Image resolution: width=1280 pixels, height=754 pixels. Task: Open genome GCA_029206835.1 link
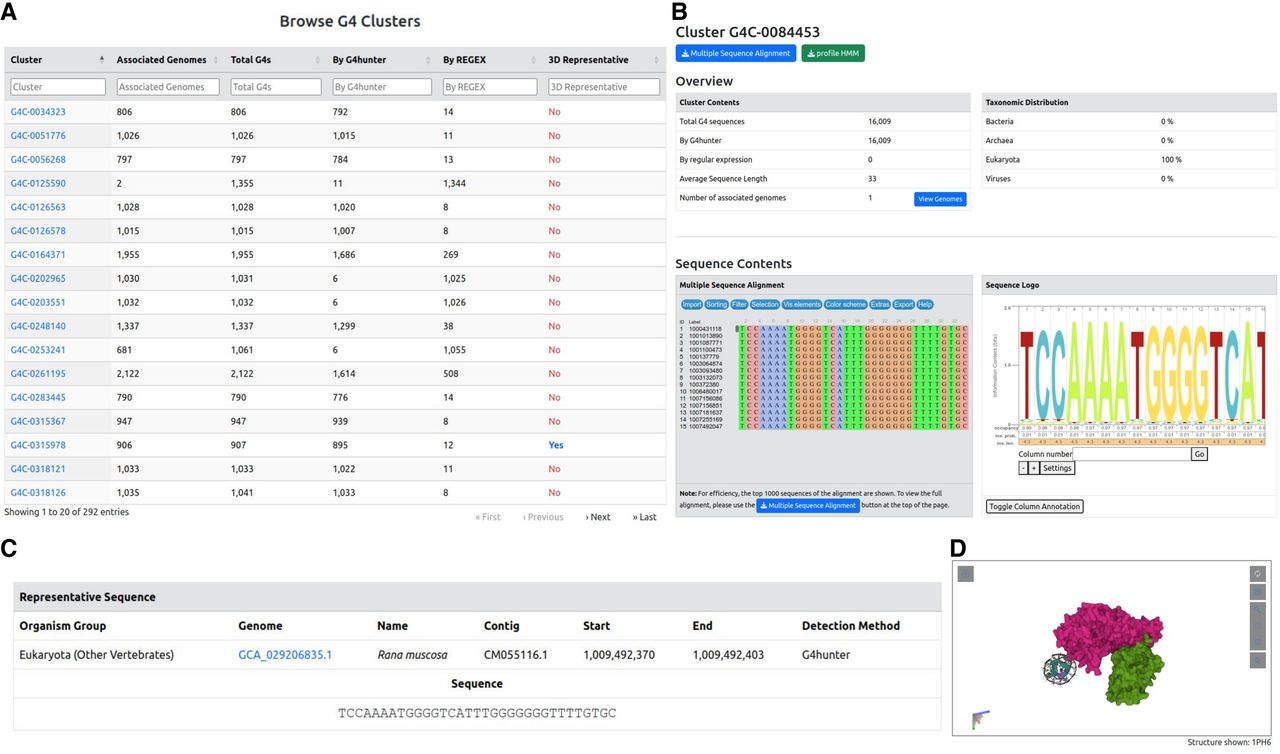pyautogui.click(x=285, y=655)
